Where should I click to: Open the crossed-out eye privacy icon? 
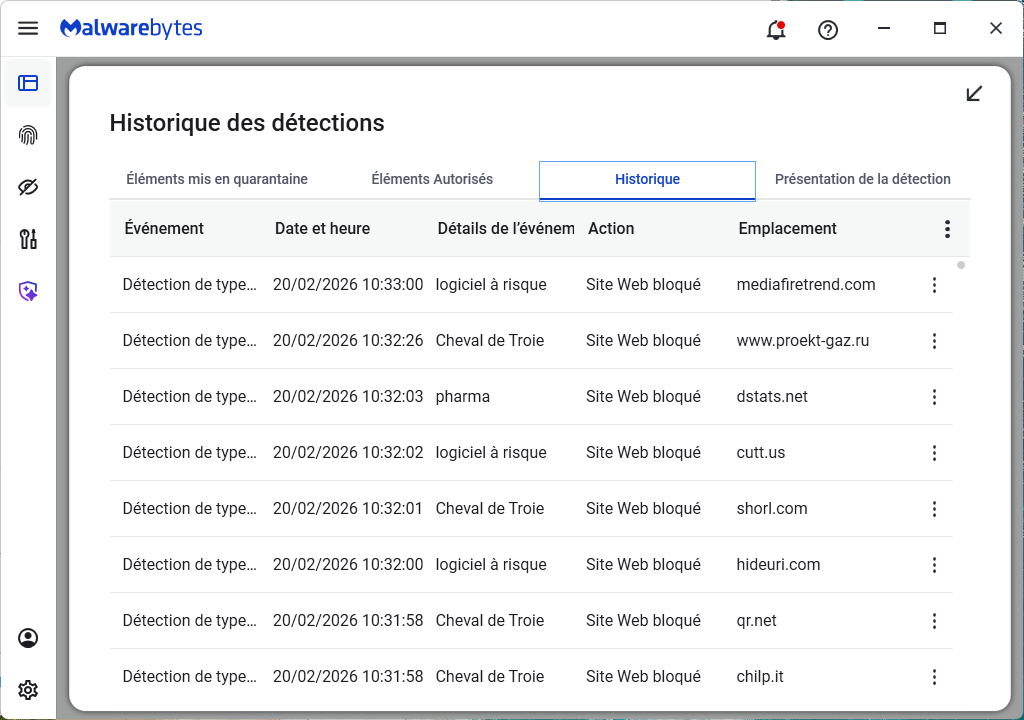[28, 187]
